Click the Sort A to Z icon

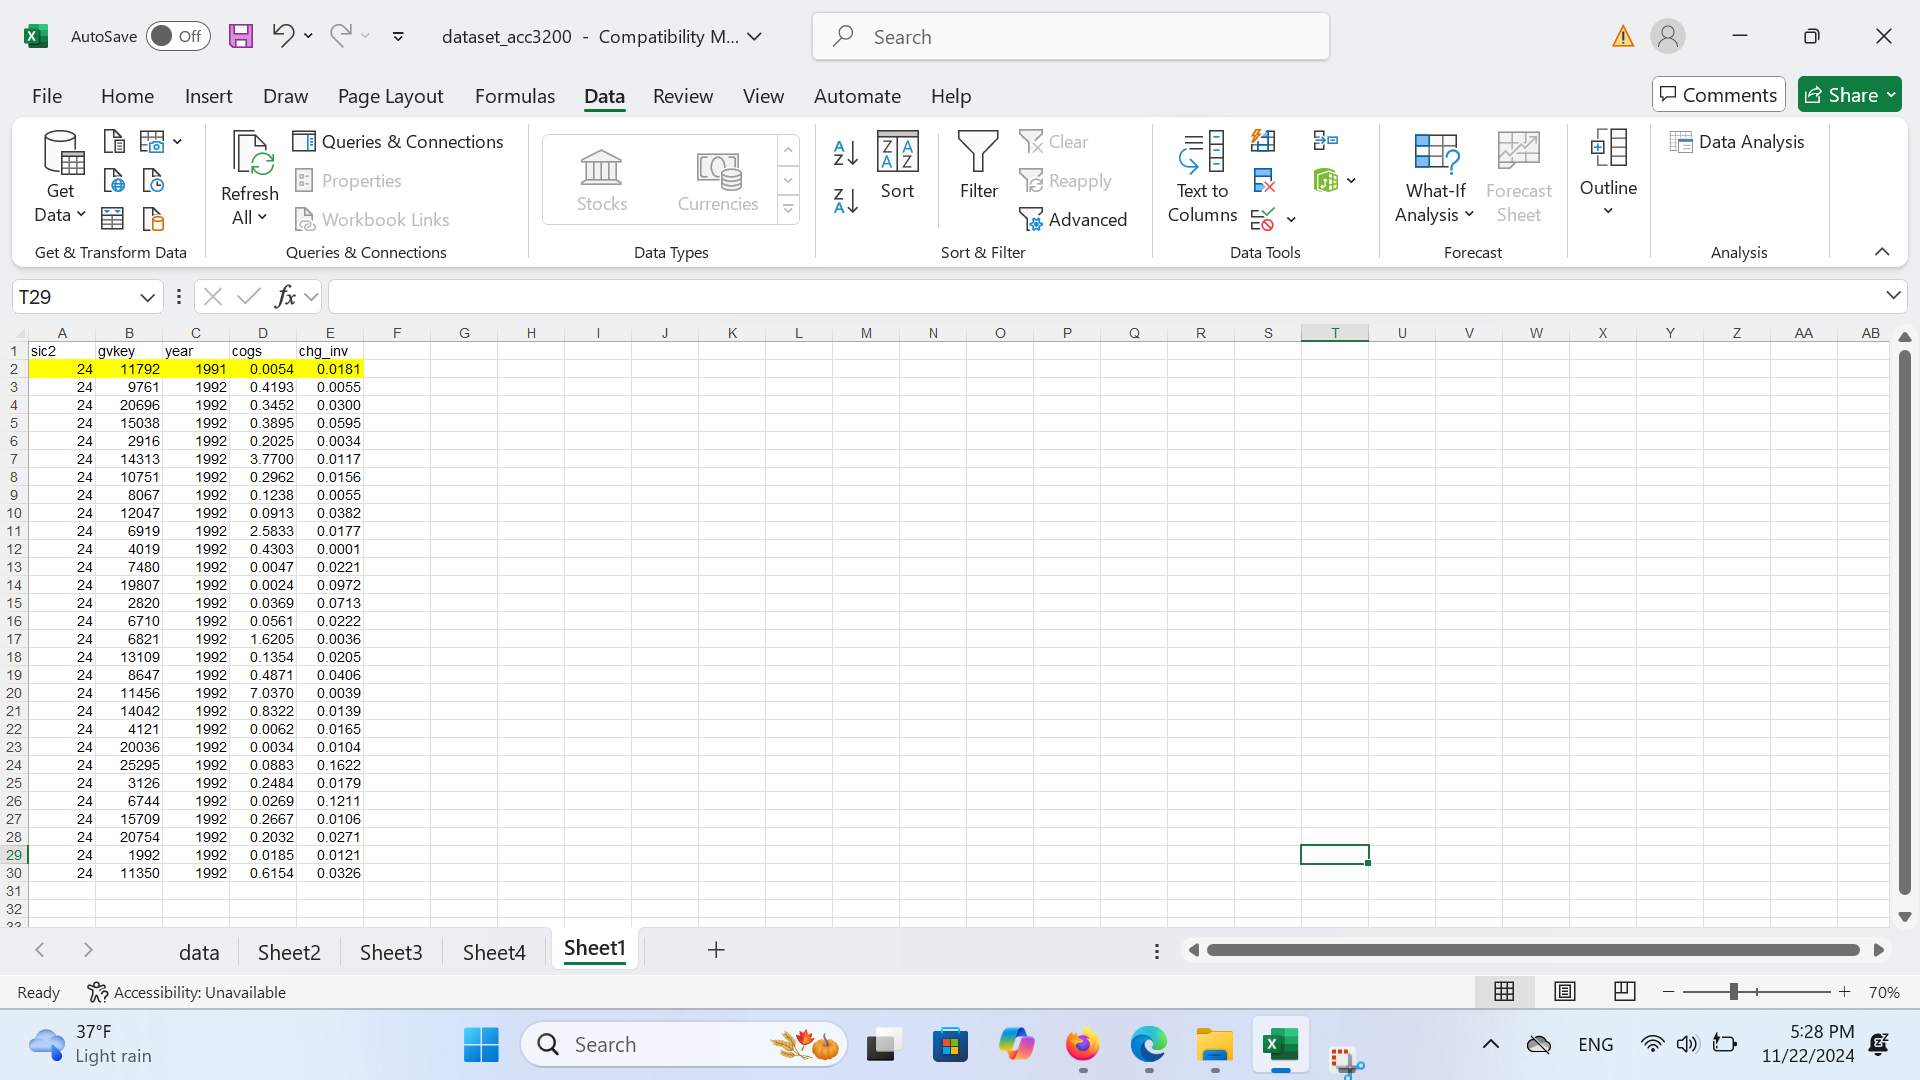(x=845, y=153)
